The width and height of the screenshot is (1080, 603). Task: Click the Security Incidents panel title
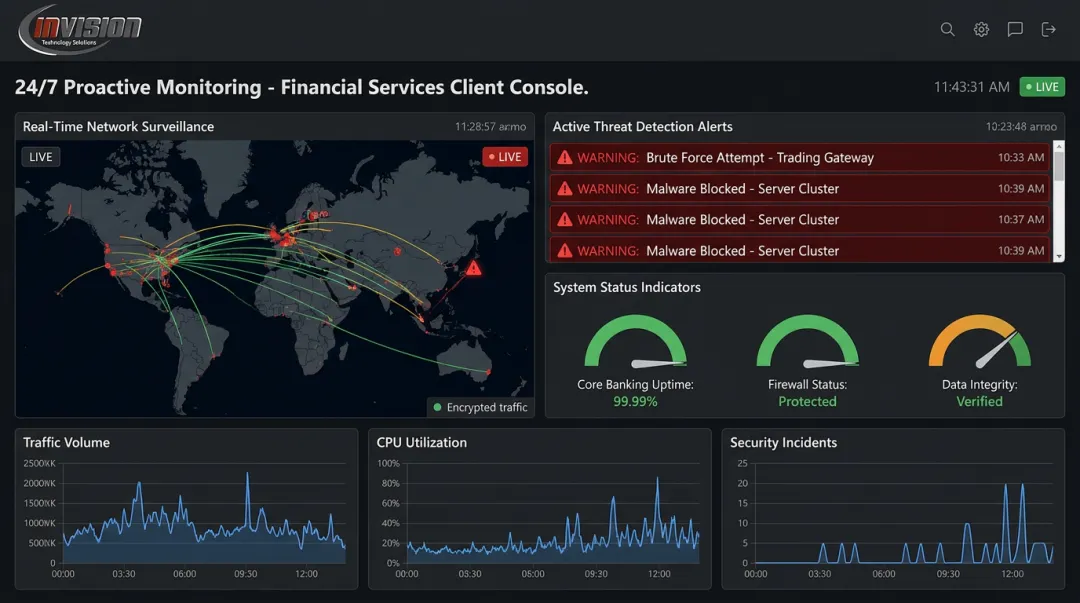coord(783,442)
